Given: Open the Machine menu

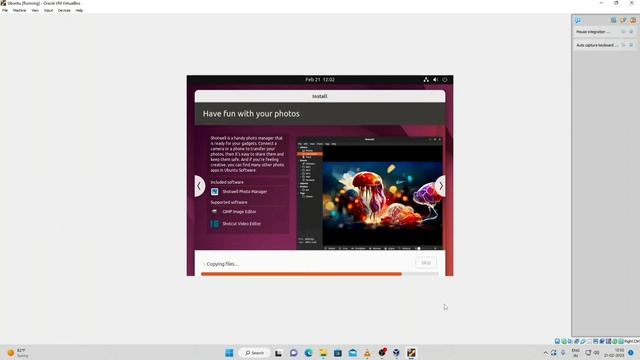Looking at the screenshot, I should pyautogui.click(x=19, y=10).
